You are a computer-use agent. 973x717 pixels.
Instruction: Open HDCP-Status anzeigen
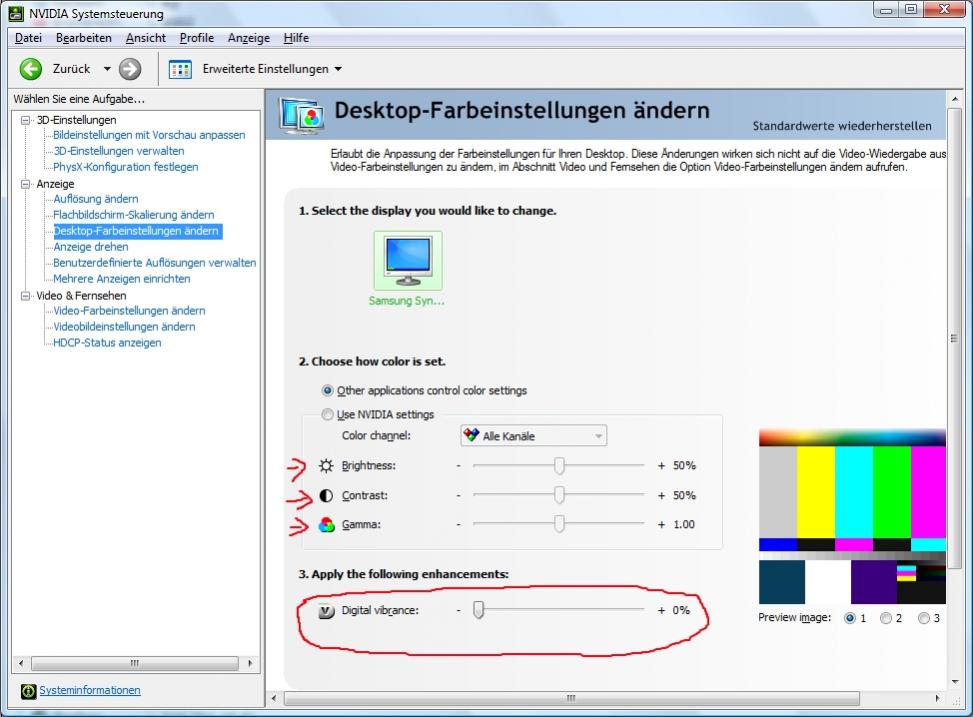(107, 343)
